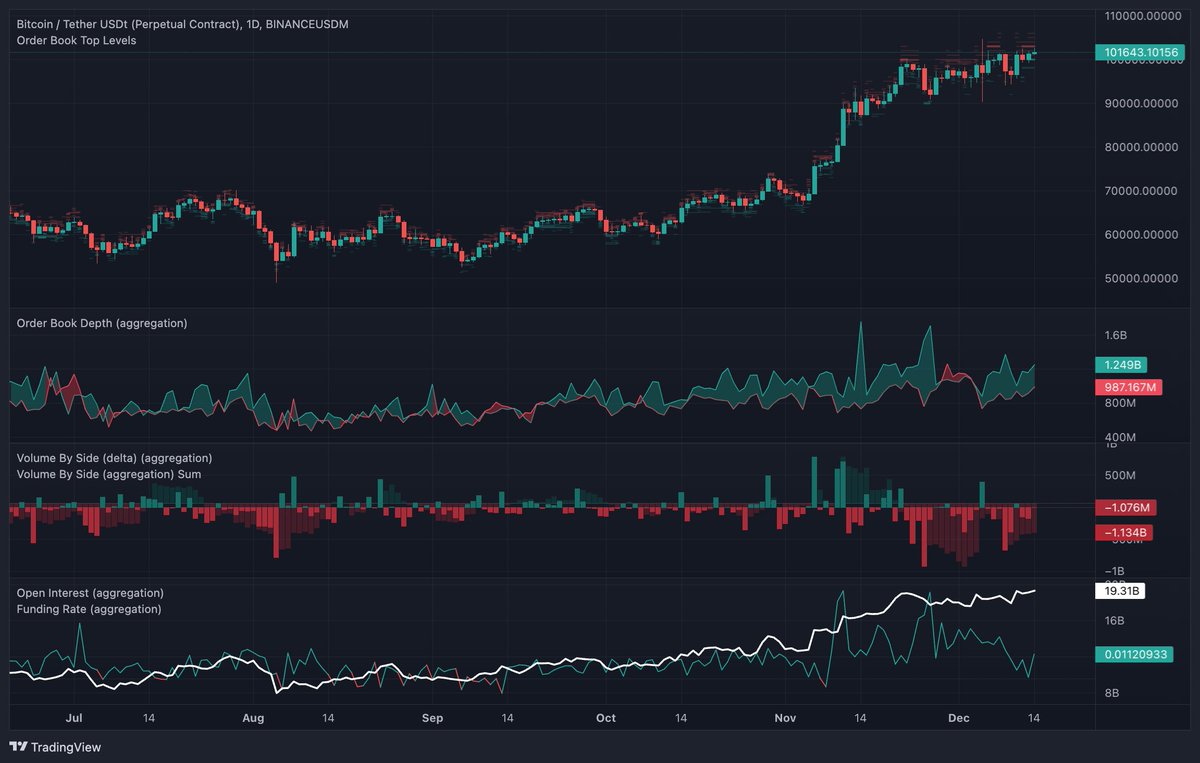
Task: Click the Volume By Side (delta) legend
Action: pos(113,458)
